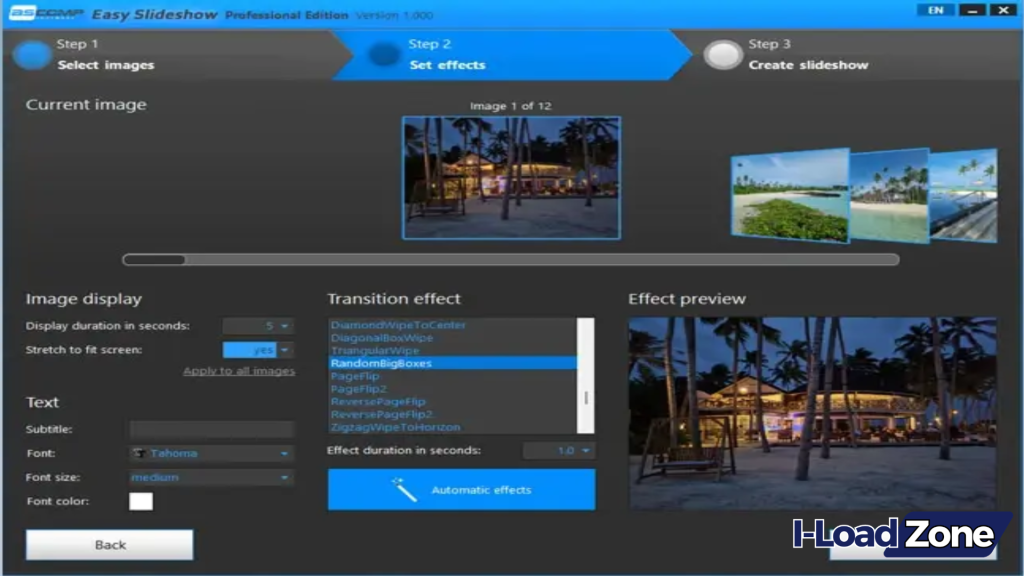Click Apply to all images link

pyautogui.click(x=241, y=370)
